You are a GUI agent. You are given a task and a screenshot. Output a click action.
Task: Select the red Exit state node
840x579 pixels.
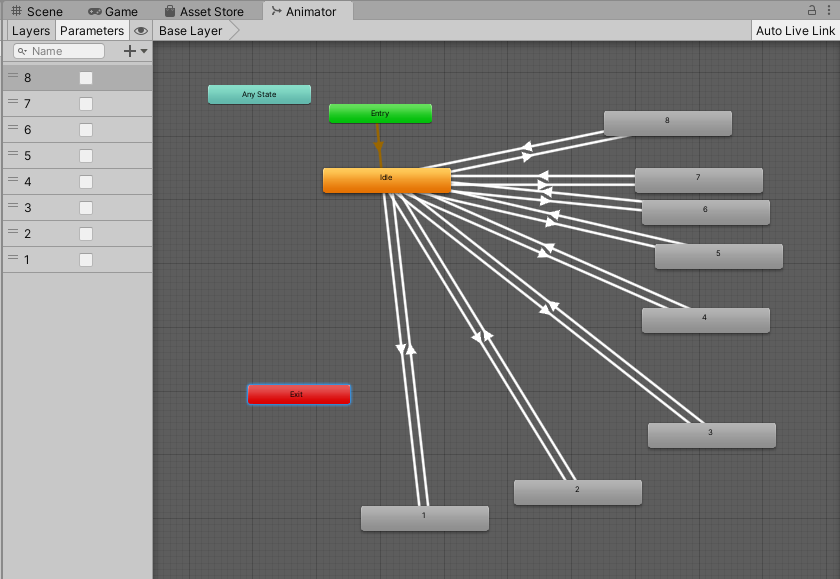coord(298,394)
